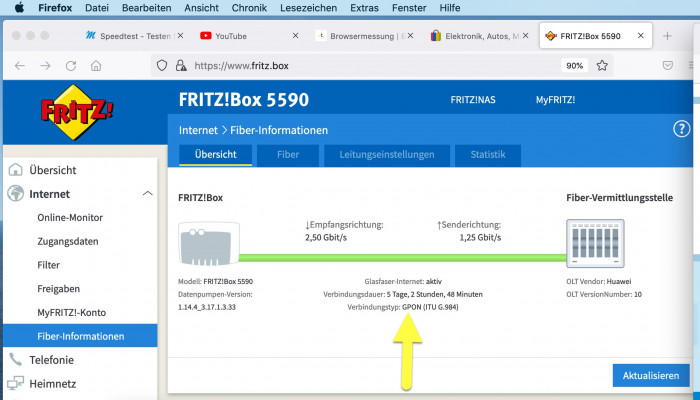This screenshot has width=700, height=400.
Task: Click the Heimnetz computer icon
Action: 16,382
